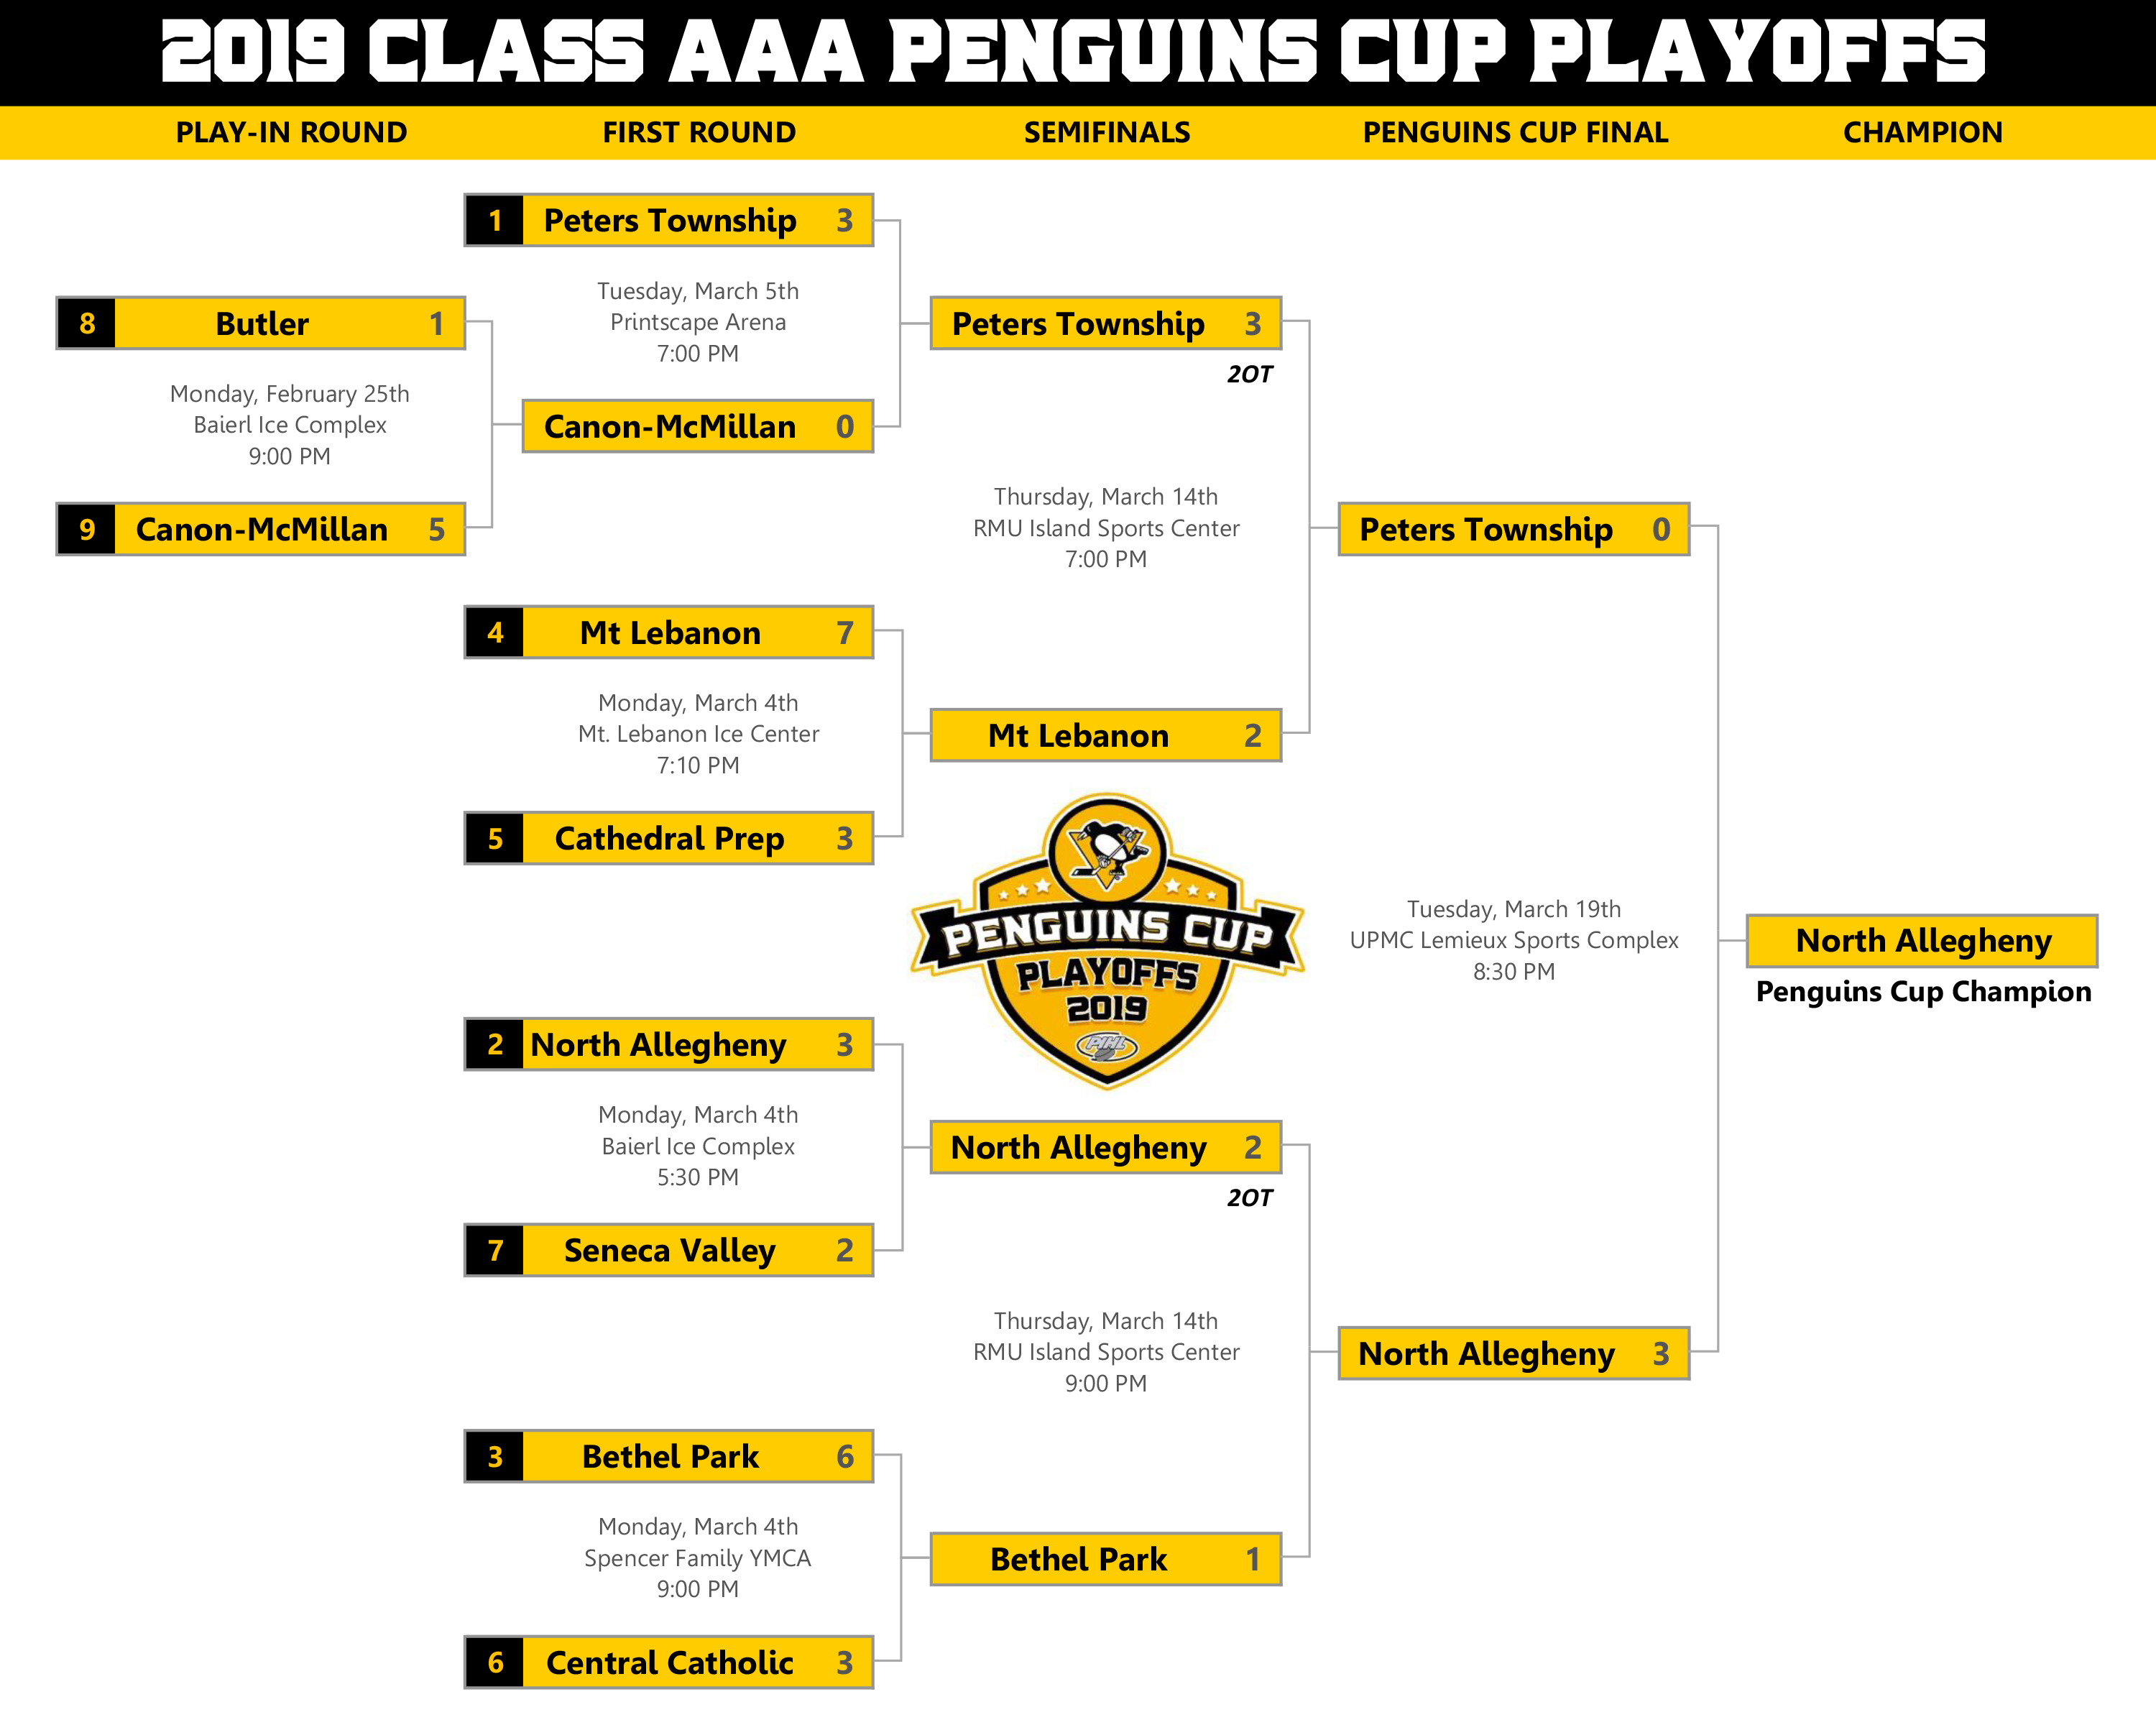Click seed 6 badge beside Central Catholic
The image size is (2156, 1725).
(x=495, y=1662)
